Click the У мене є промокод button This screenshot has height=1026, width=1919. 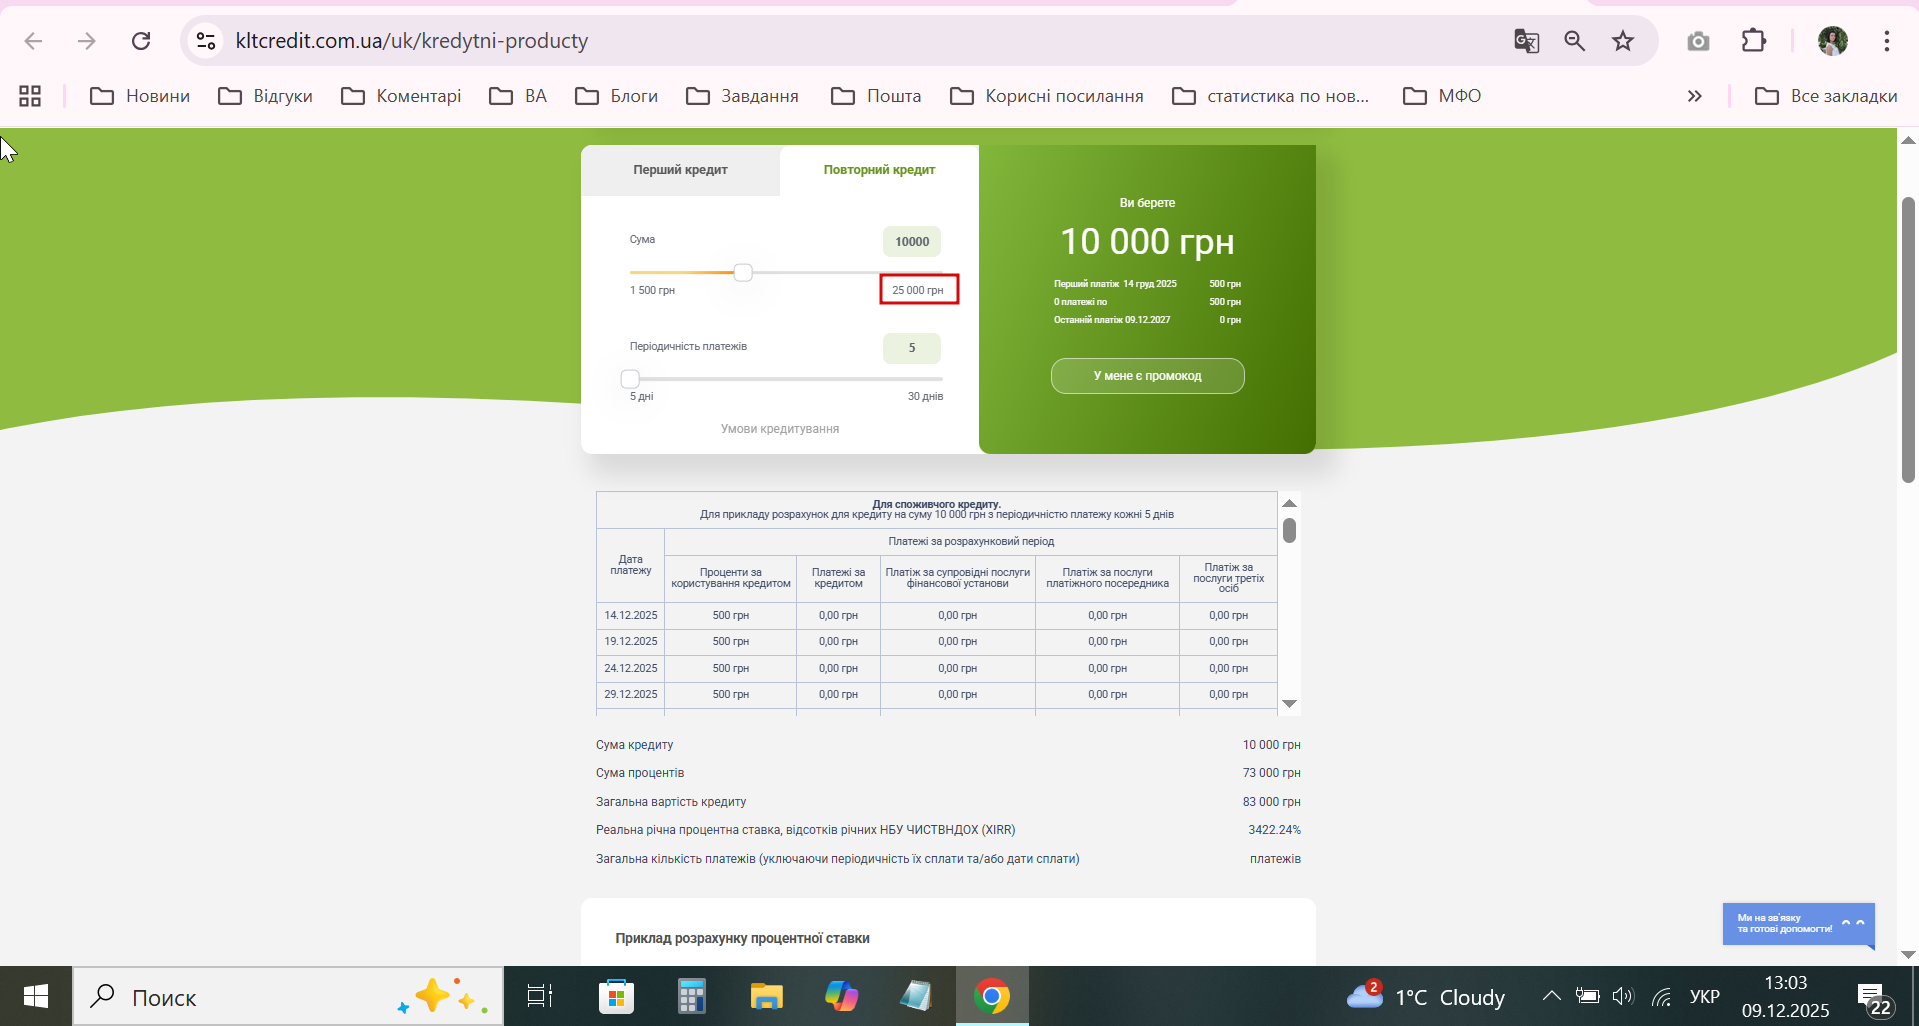1148,376
